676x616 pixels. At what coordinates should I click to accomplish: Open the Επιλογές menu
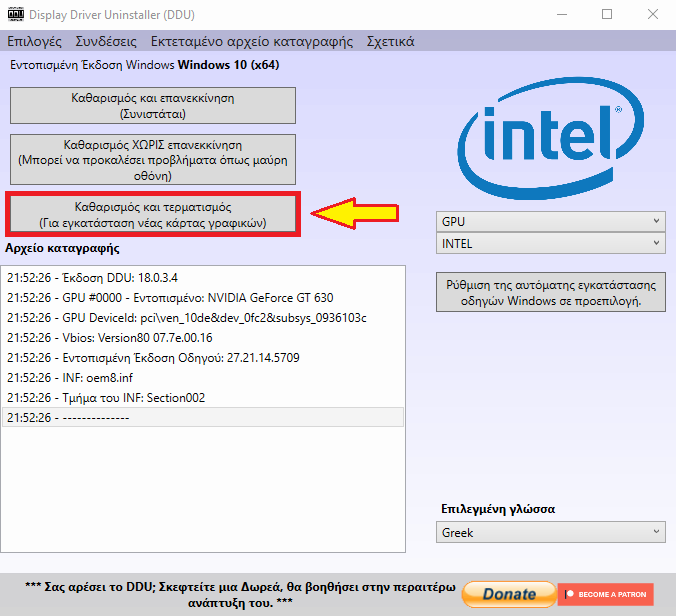34,41
